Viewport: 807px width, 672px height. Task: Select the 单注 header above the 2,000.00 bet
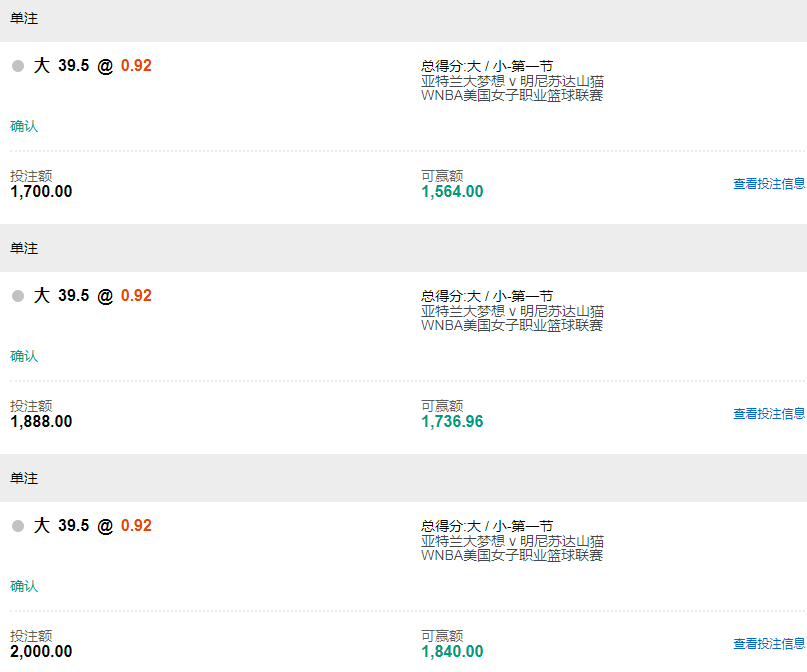point(24,478)
